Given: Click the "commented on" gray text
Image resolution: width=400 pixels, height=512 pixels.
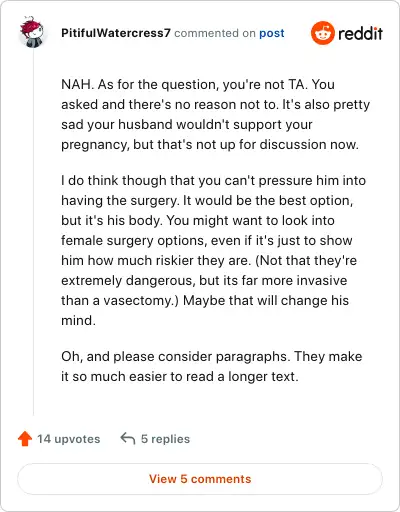Looking at the screenshot, I should (215, 33).
